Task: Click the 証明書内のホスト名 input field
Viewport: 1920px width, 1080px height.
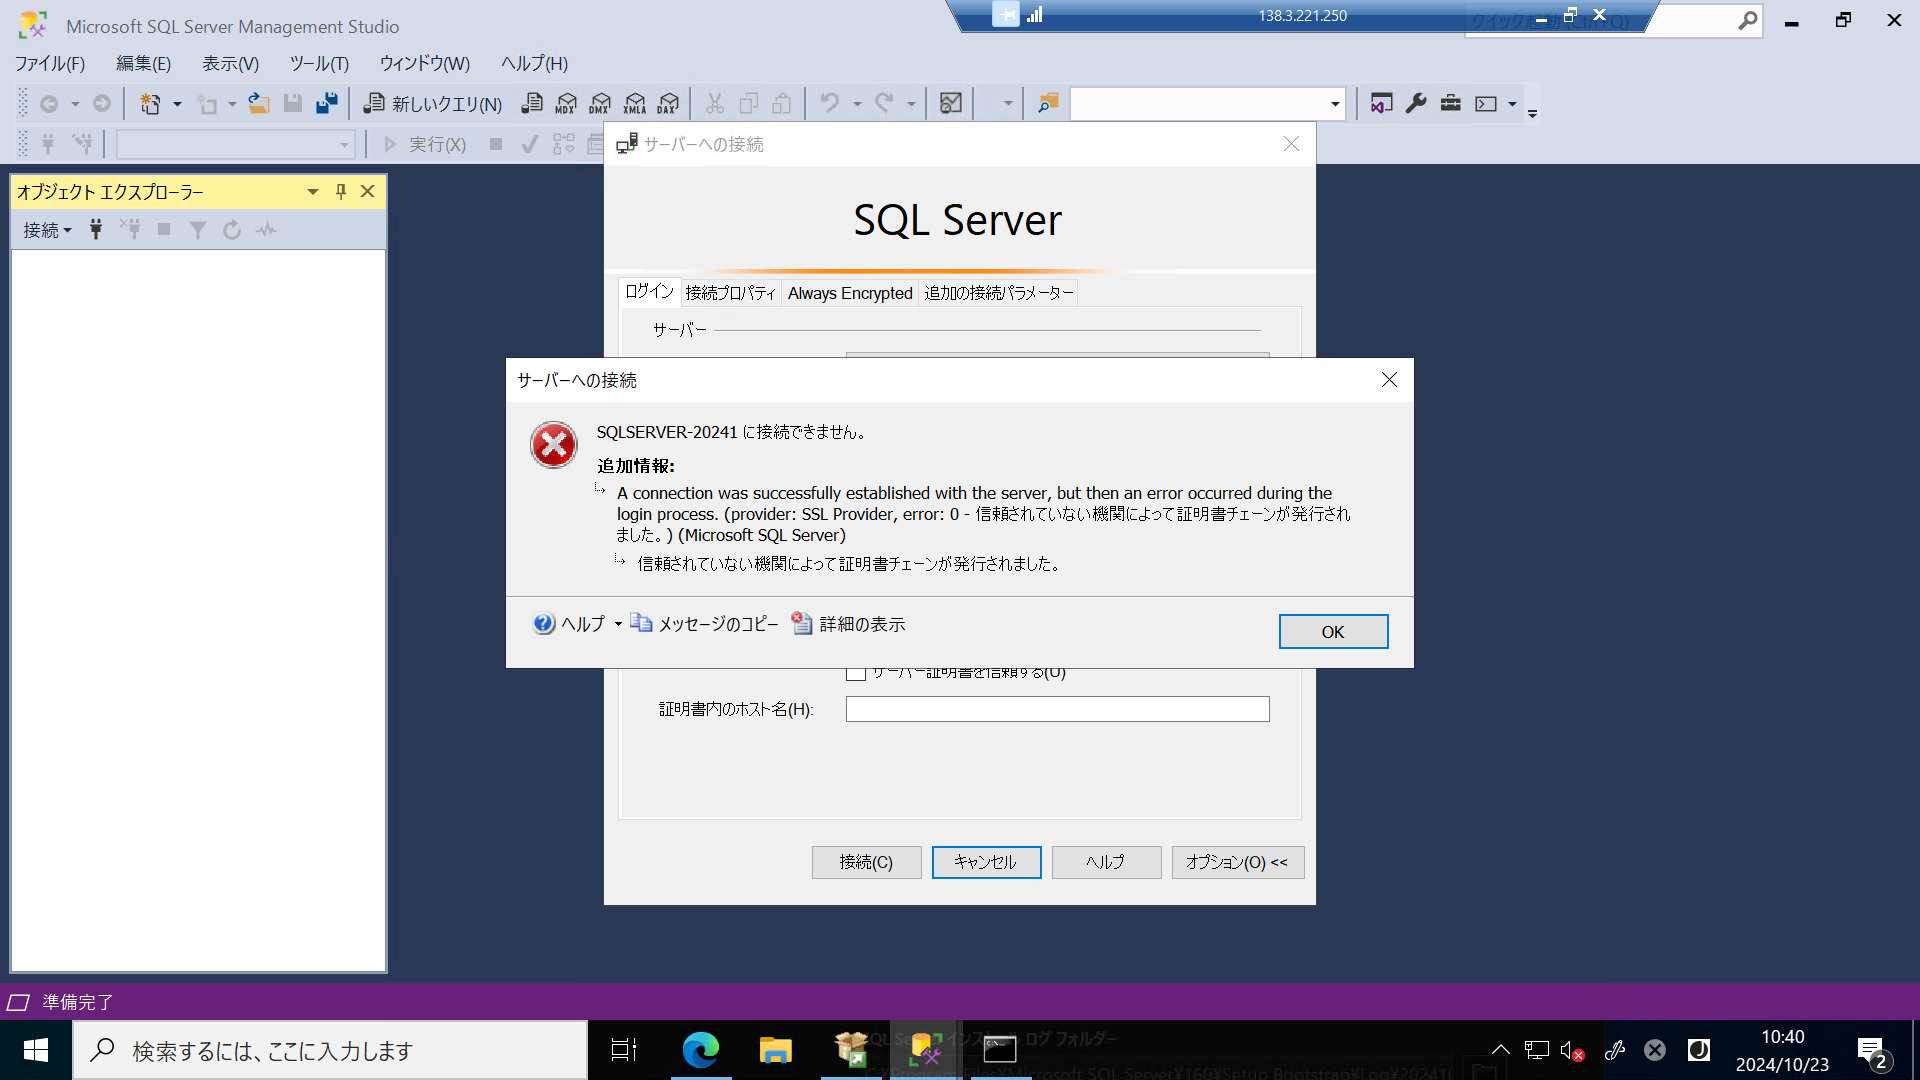Action: coord(1057,708)
